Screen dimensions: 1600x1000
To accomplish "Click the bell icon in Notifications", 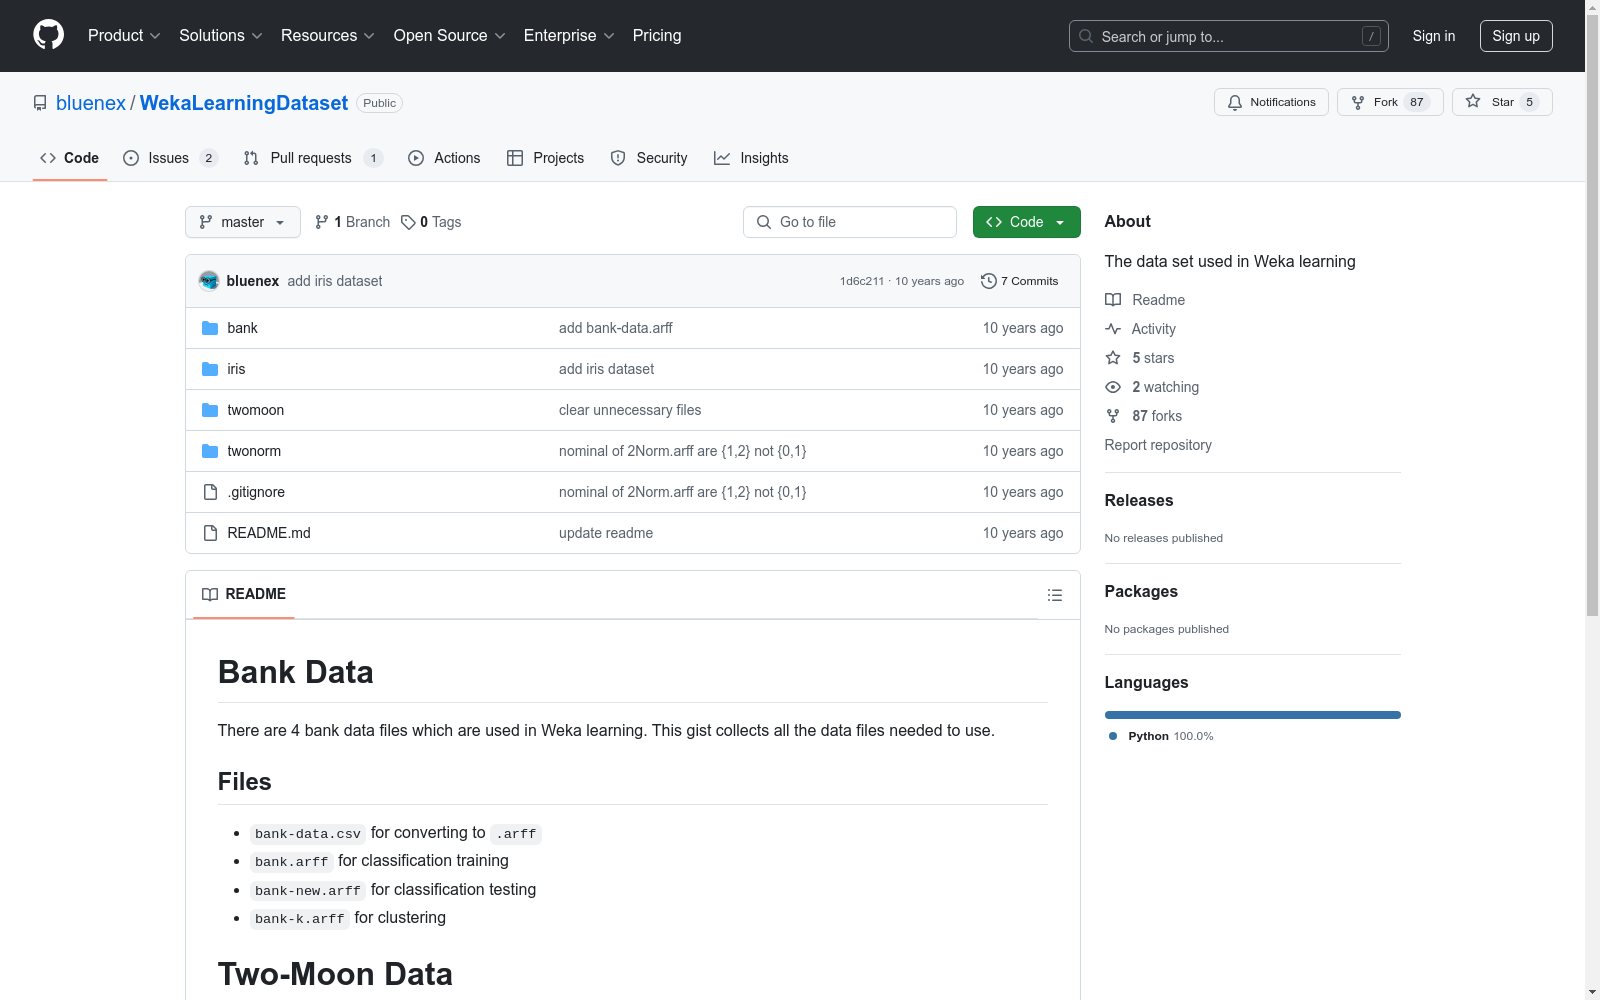I will coord(1235,102).
